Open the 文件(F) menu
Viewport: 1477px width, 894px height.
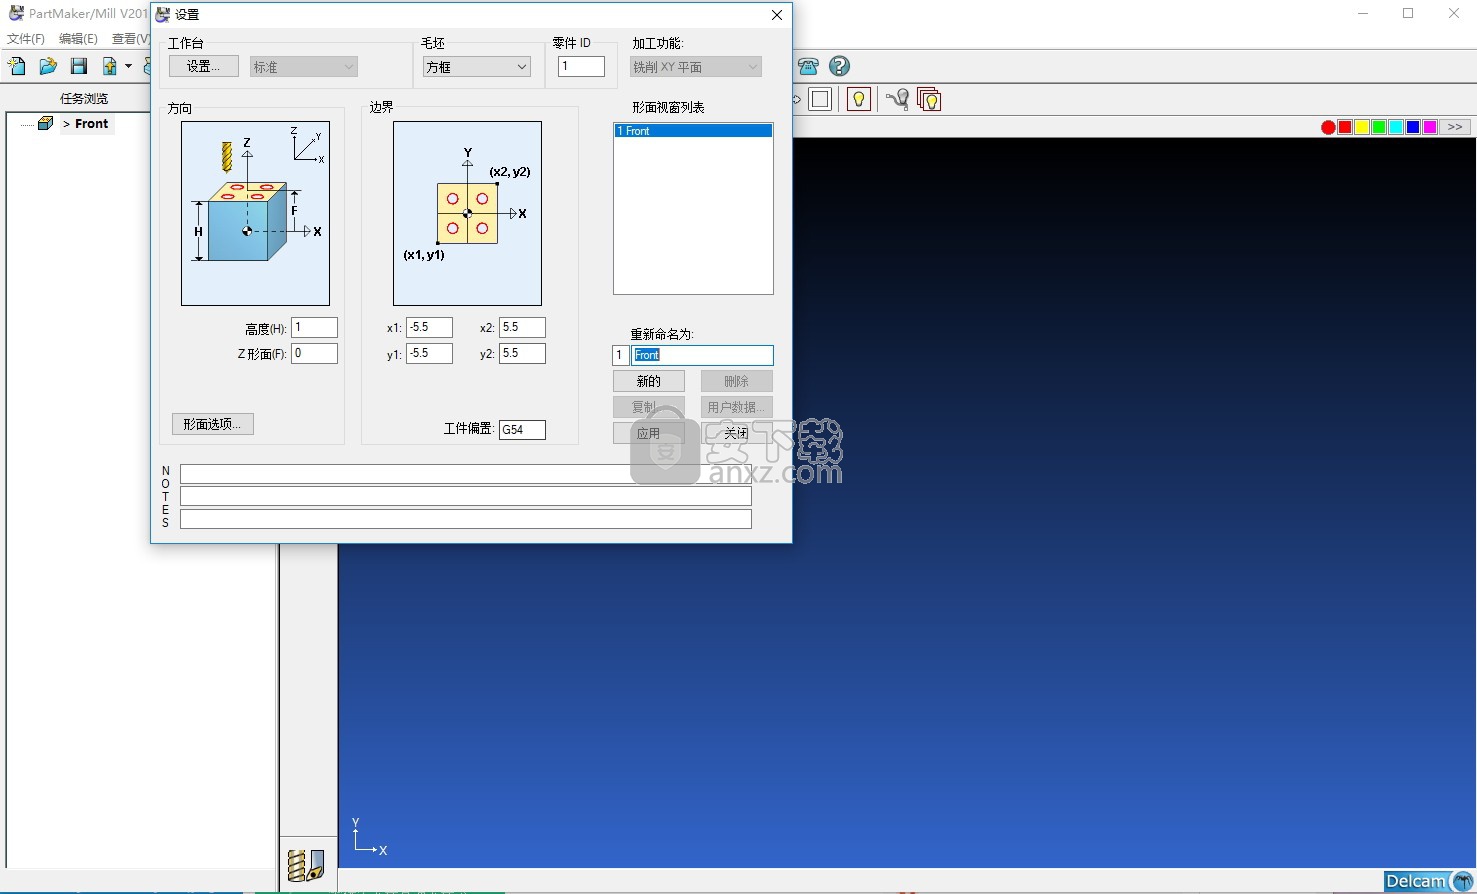pyautogui.click(x=26, y=38)
